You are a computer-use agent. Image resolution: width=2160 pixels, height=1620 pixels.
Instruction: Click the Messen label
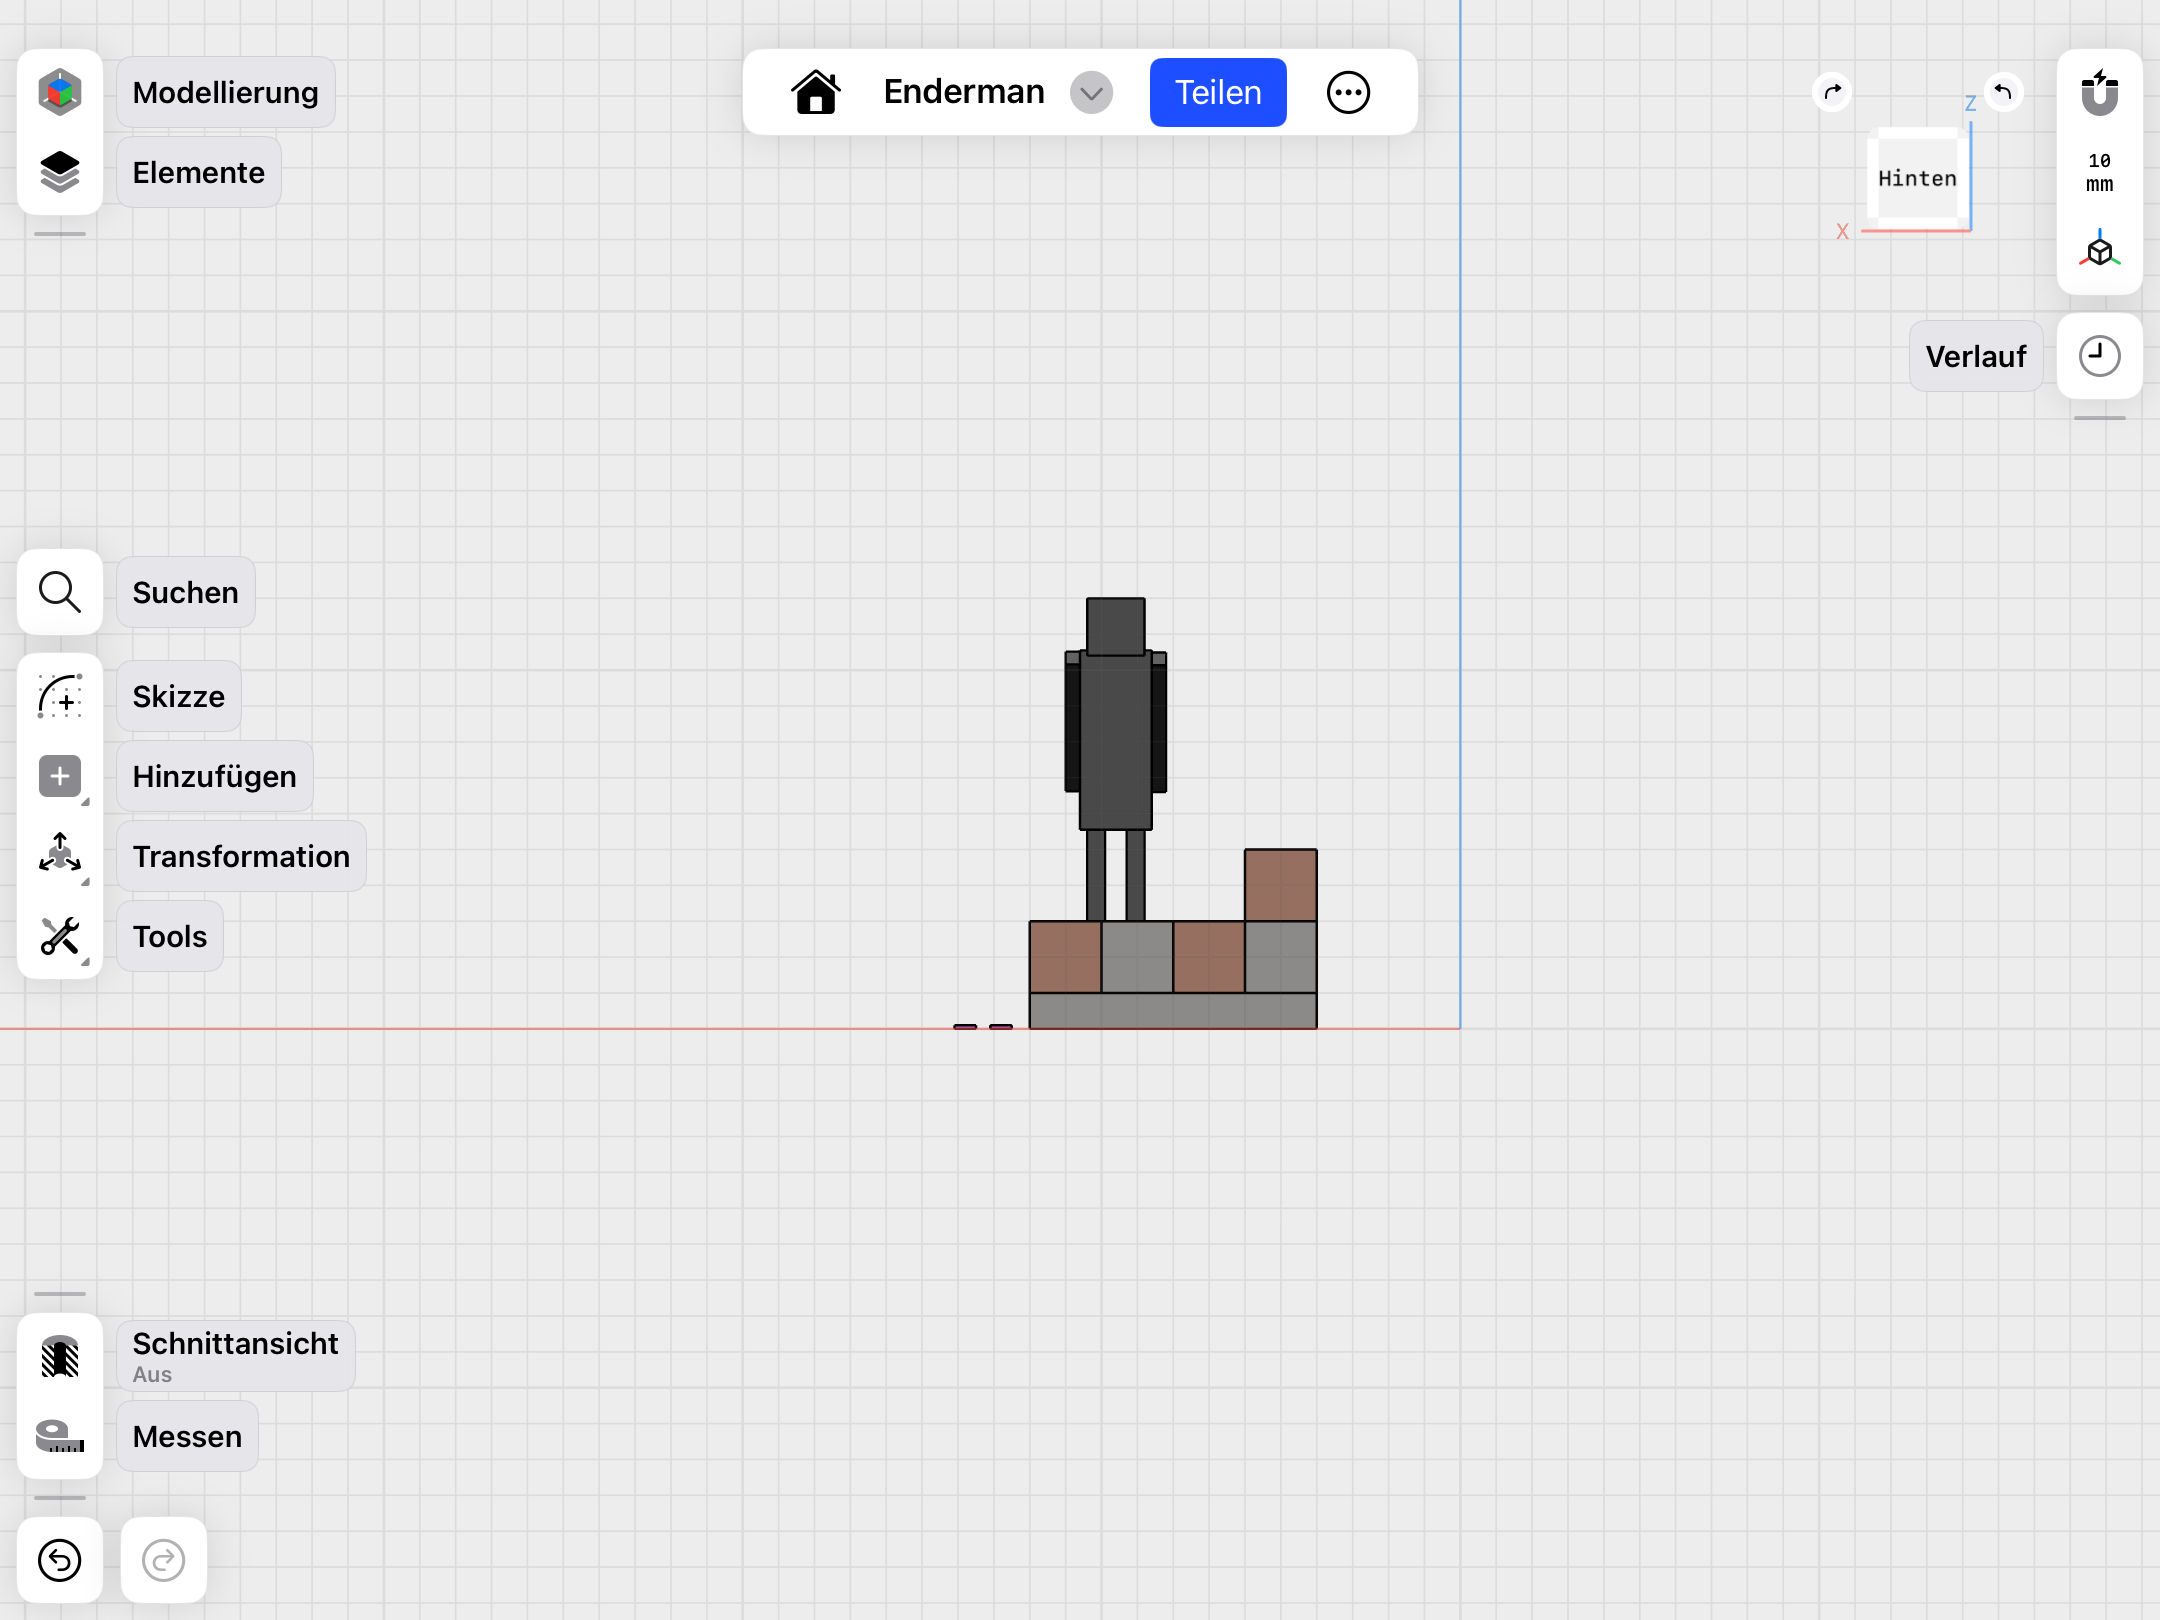(188, 1436)
